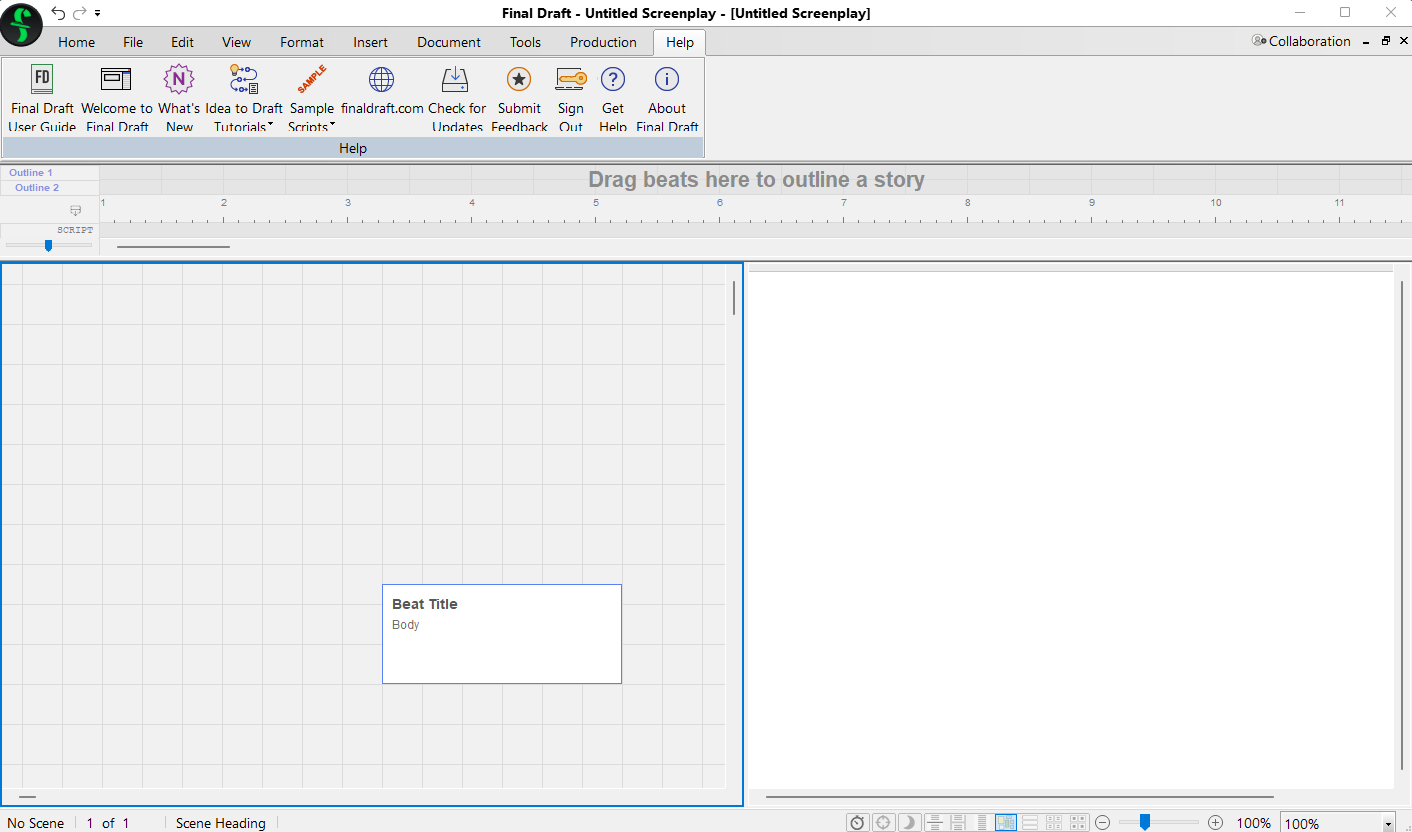Switch to the dense-lines script view icon
This screenshot has width=1412, height=832.
click(982, 822)
